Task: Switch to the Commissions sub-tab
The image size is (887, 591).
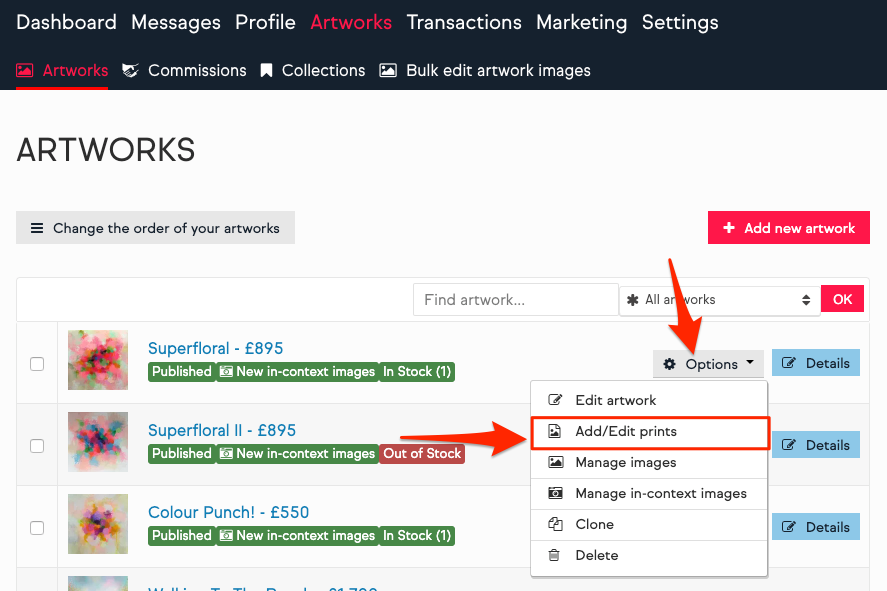Action: (184, 70)
